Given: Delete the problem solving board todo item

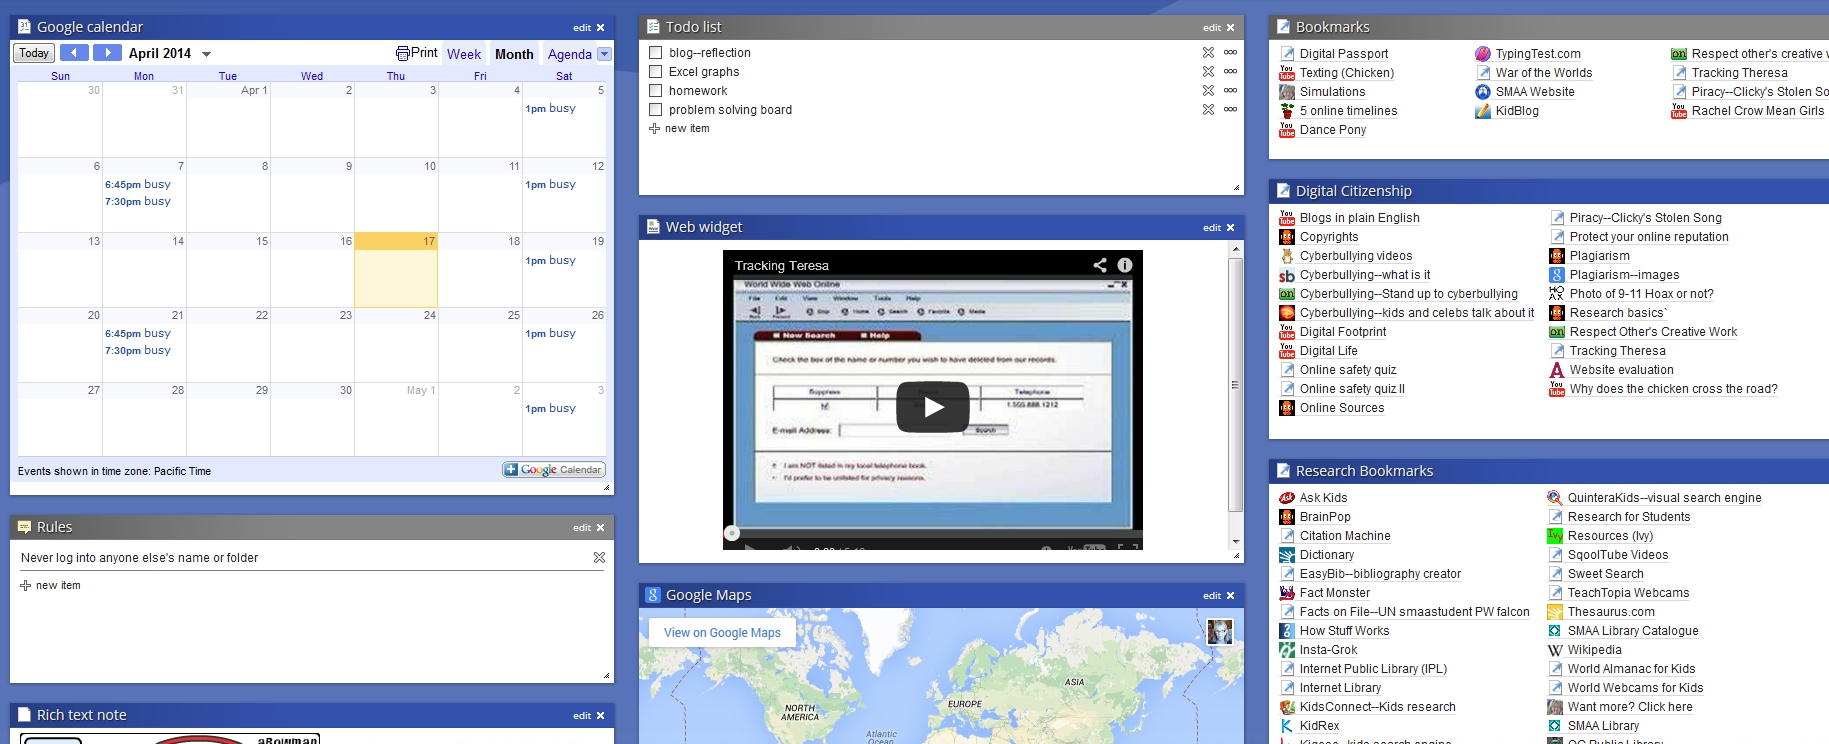Looking at the screenshot, I should (1208, 110).
